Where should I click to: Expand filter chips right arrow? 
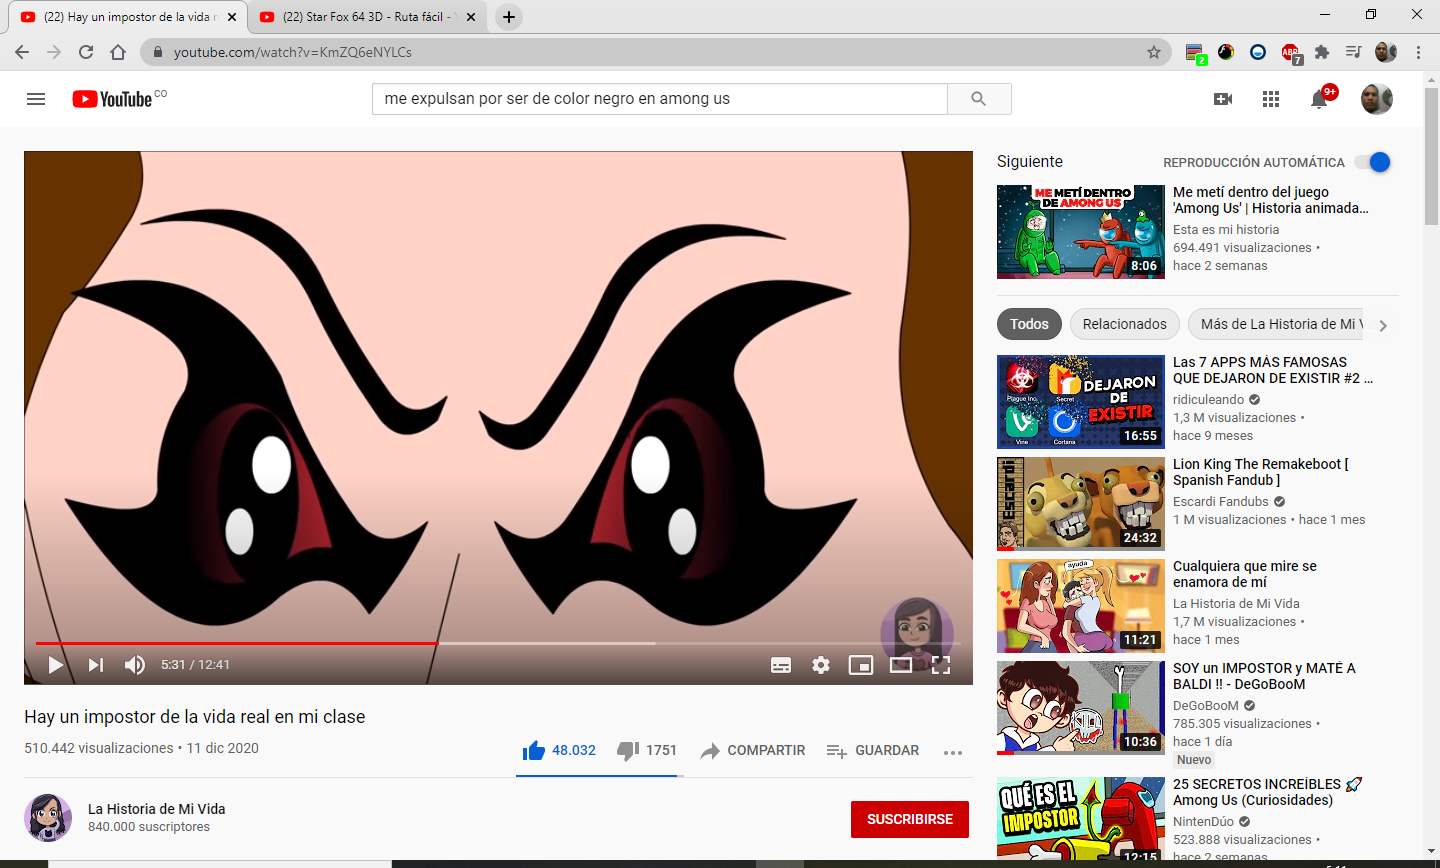(1383, 325)
